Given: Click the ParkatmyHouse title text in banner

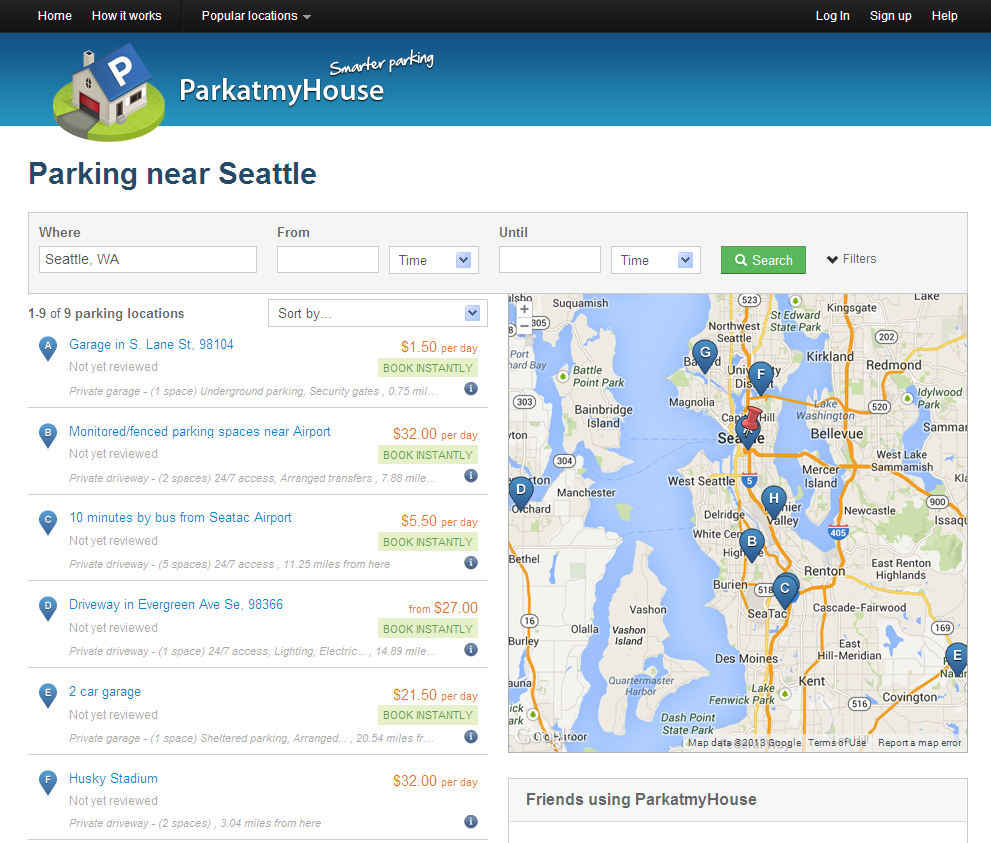Looking at the screenshot, I should [281, 90].
